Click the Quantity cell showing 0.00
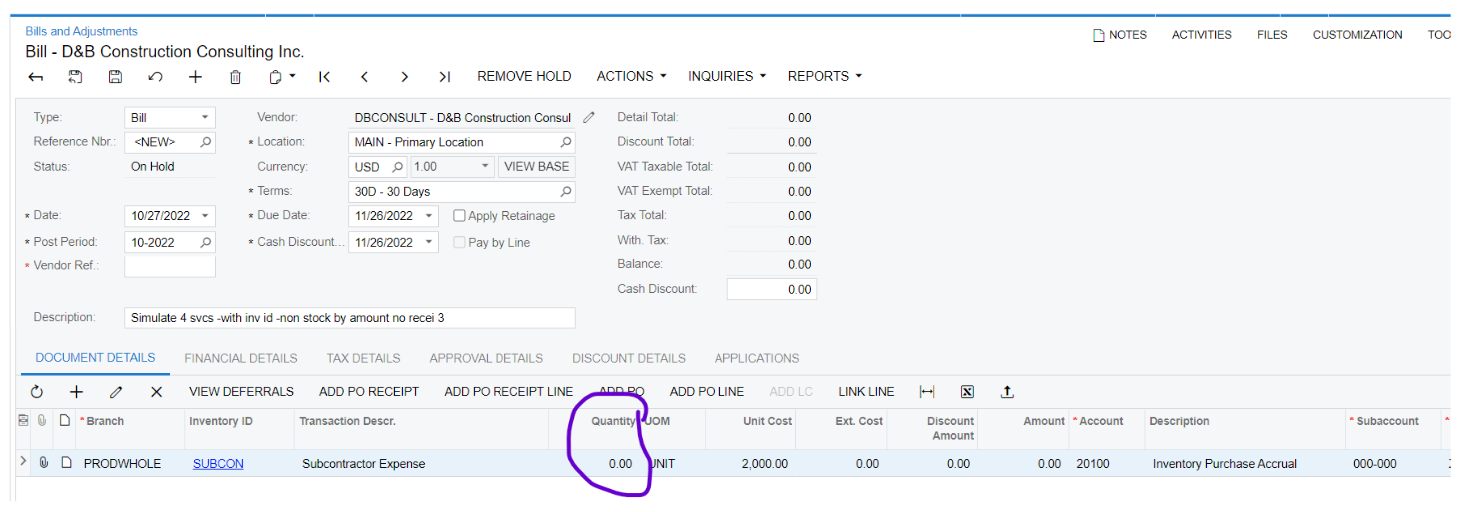Screen dimensions: 1460x512 pos(594,464)
